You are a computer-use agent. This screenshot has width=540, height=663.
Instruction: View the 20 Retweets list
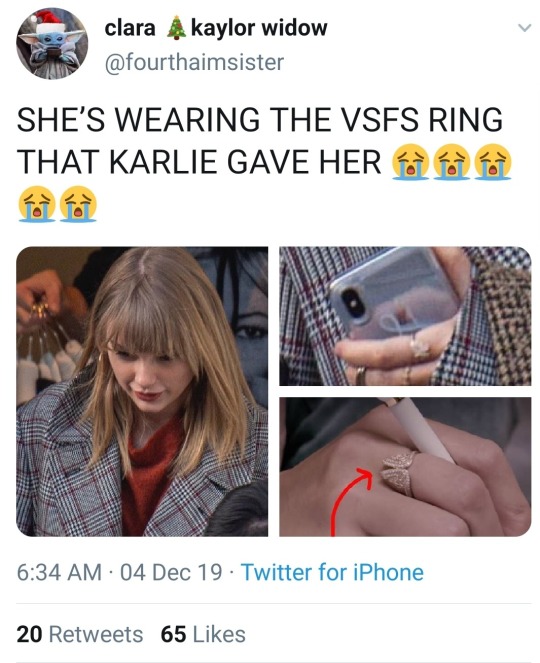pyautogui.click(x=80, y=634)
